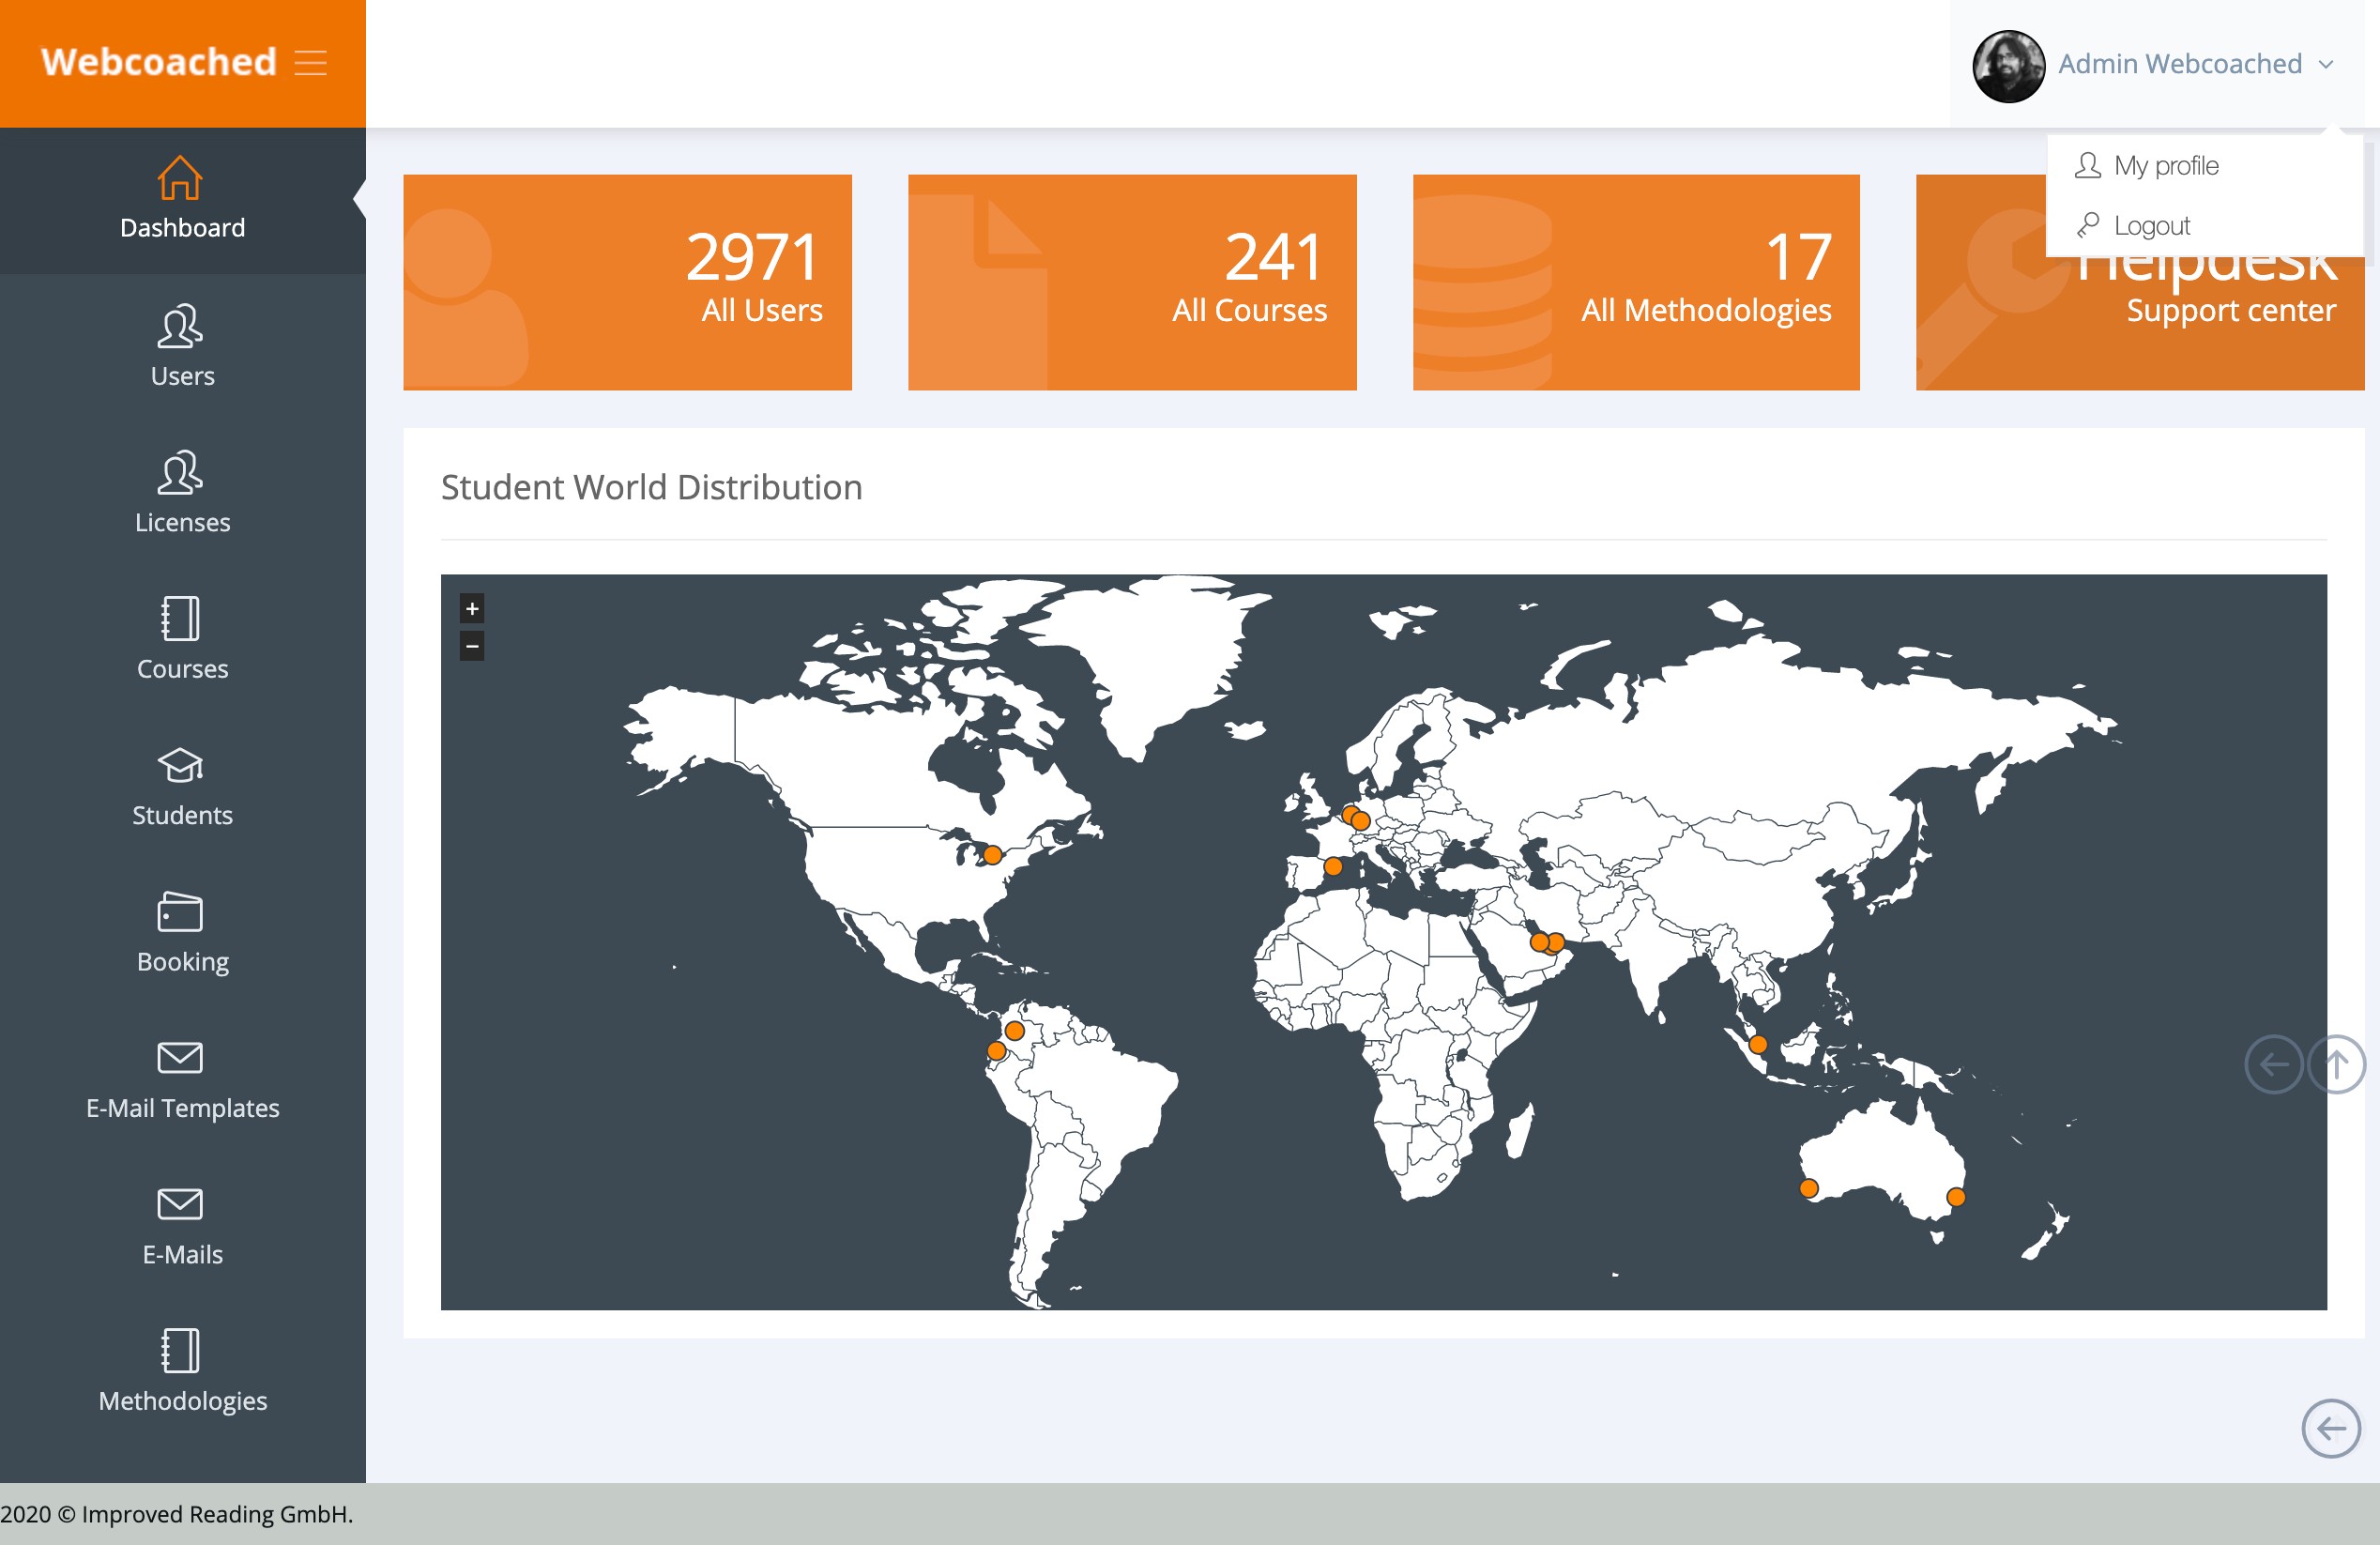Choose Logout from the user menu
2380x1545 pixels.
[2204, 225]
